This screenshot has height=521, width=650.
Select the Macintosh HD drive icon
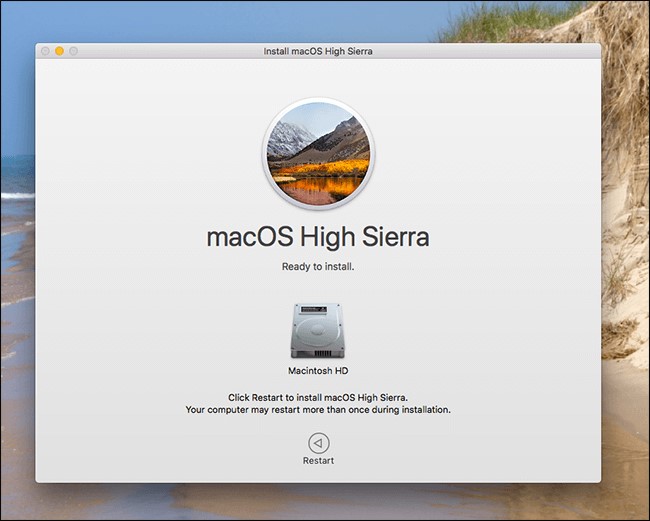click(318, 331)
